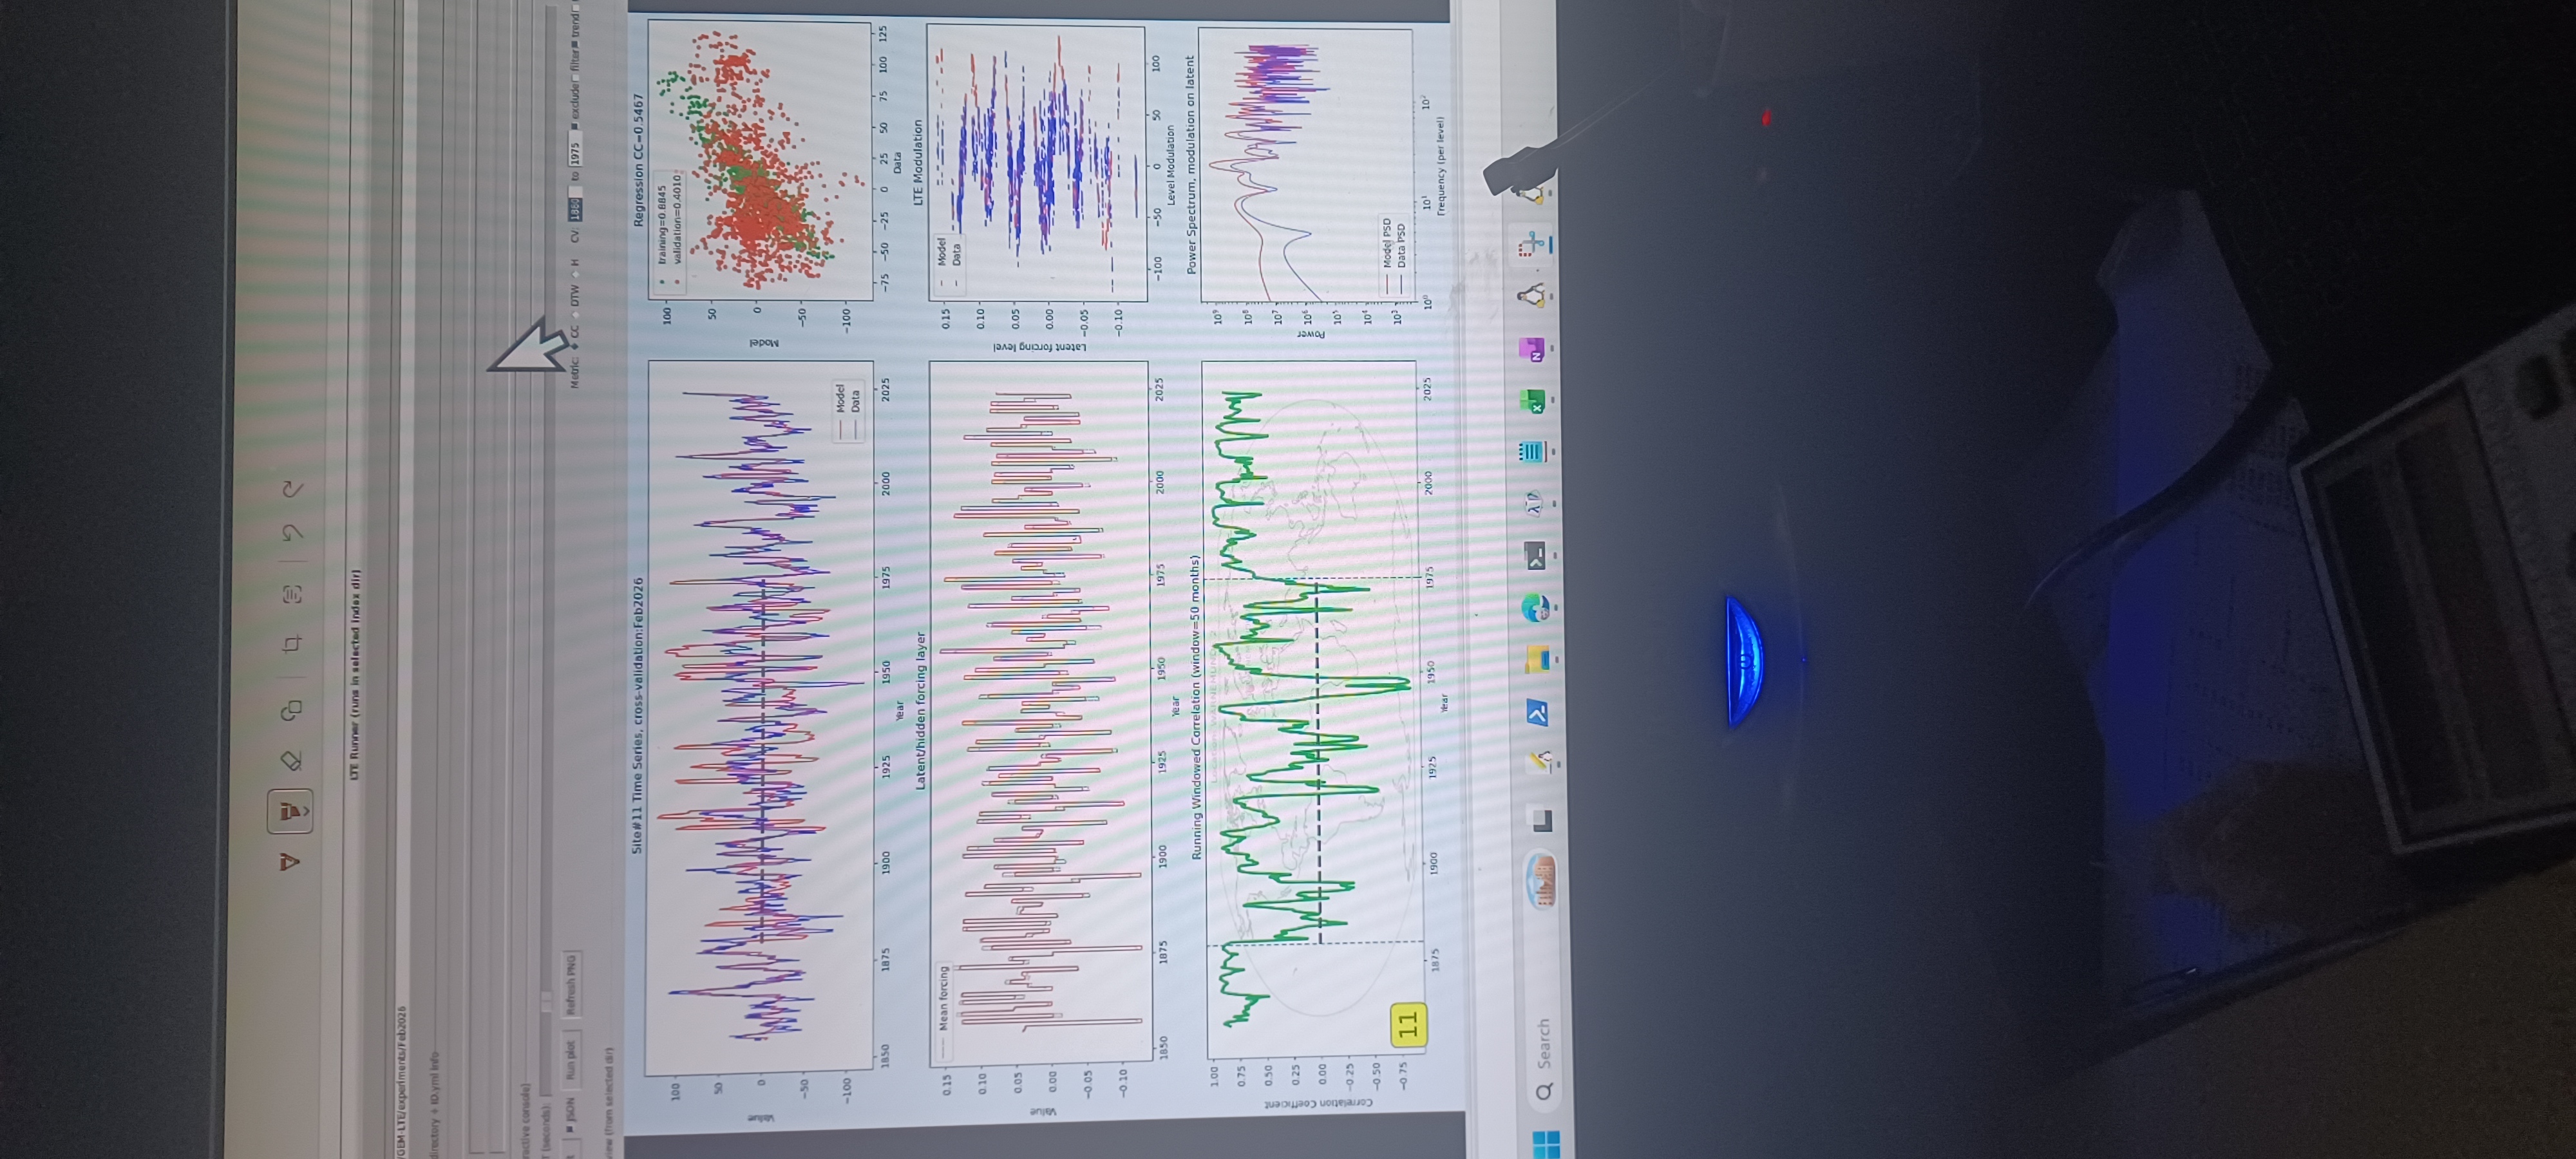Click the 'training=0.8845' legend entry
The image size is (2576, 1159).
(662, 225)
